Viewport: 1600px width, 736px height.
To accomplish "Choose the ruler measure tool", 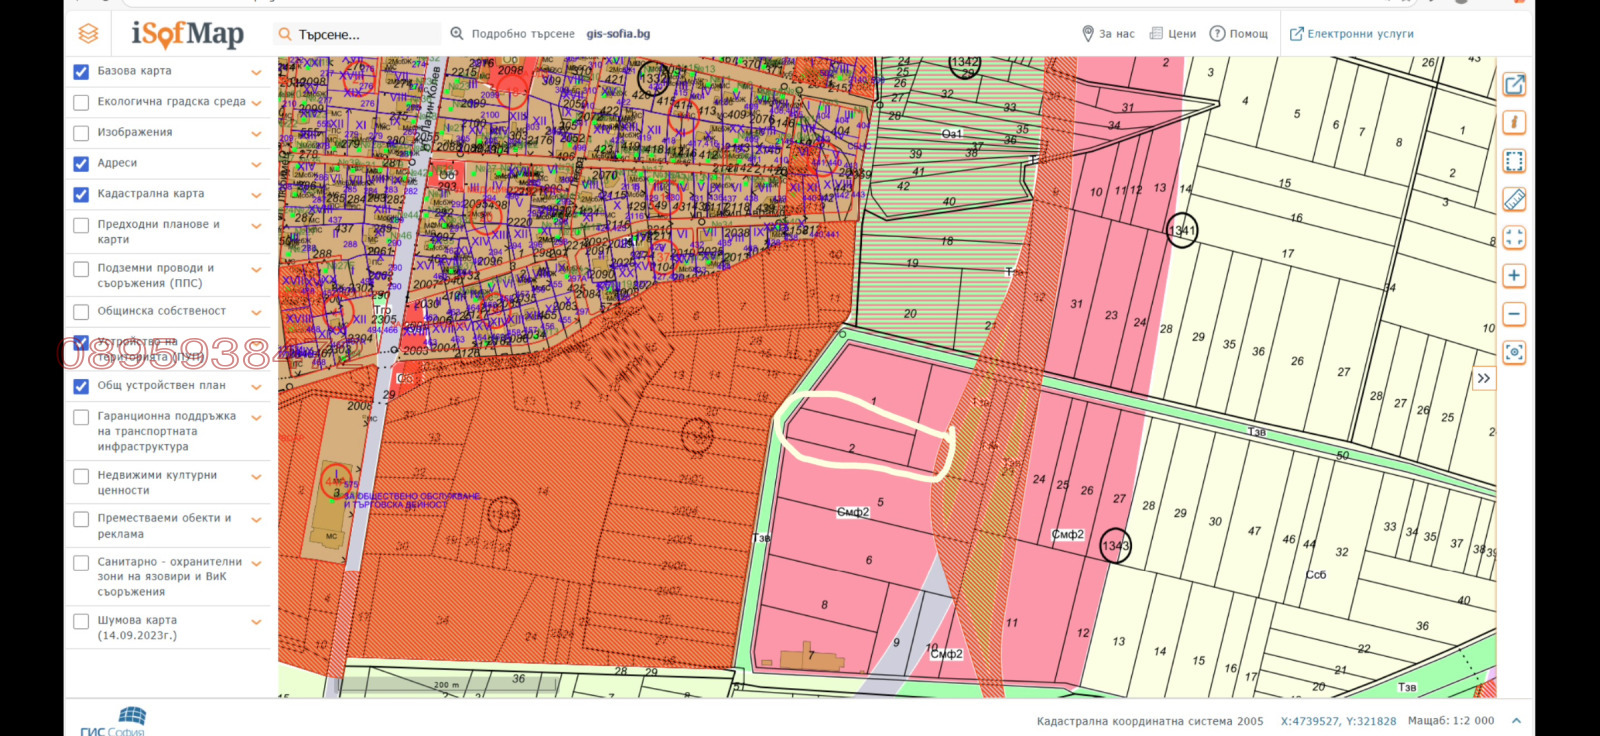I will [x=1514, y=200].
